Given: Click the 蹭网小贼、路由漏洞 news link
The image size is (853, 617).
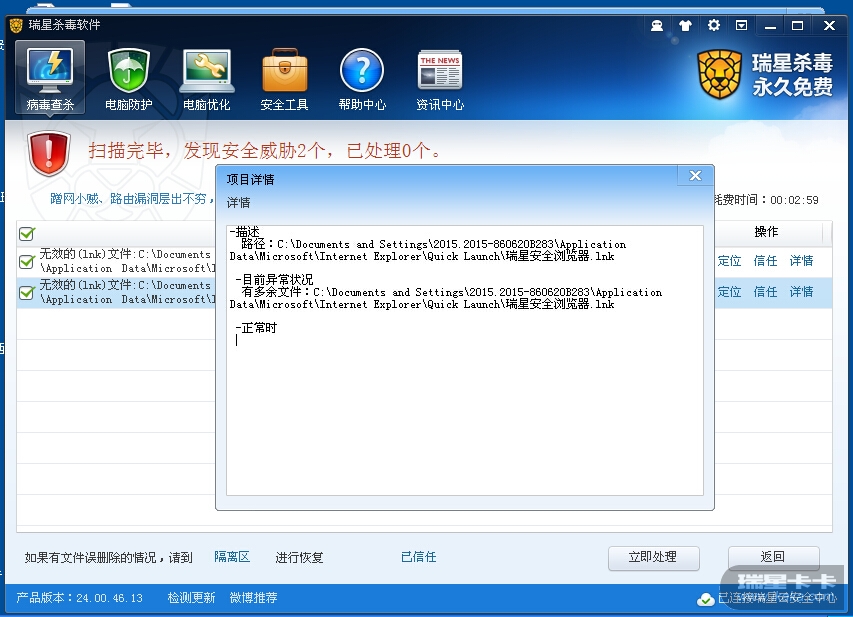Looking at the screenshot, I should coord(132,199).
